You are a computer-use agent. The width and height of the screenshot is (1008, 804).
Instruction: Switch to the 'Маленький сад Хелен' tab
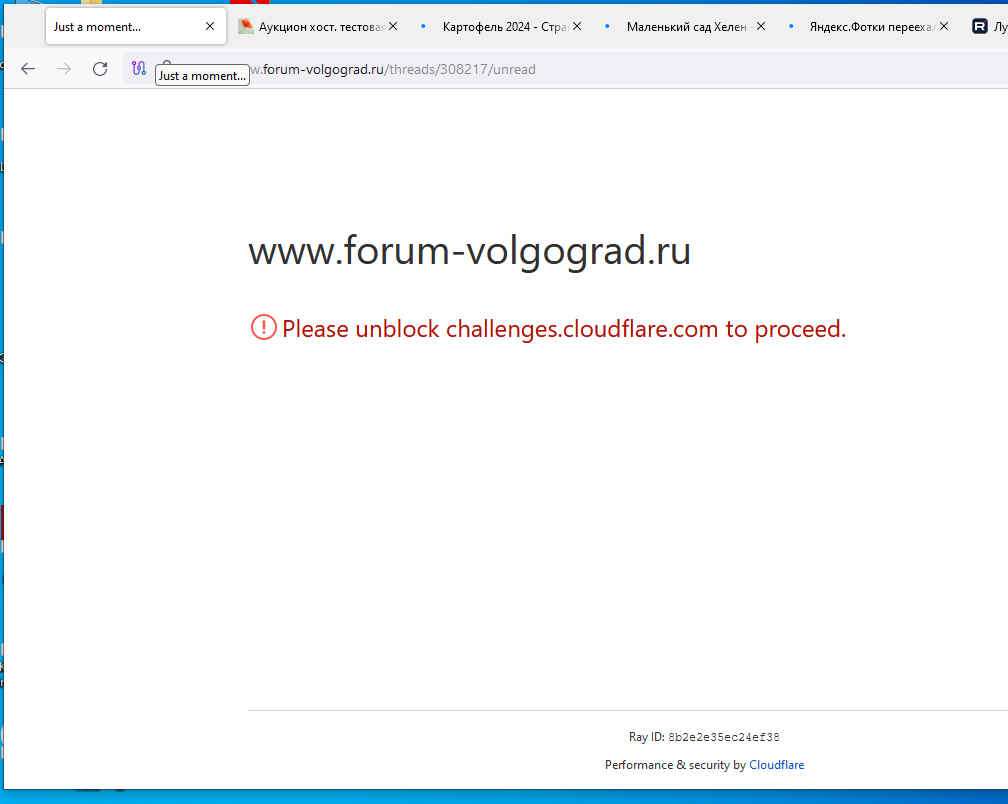685,26
